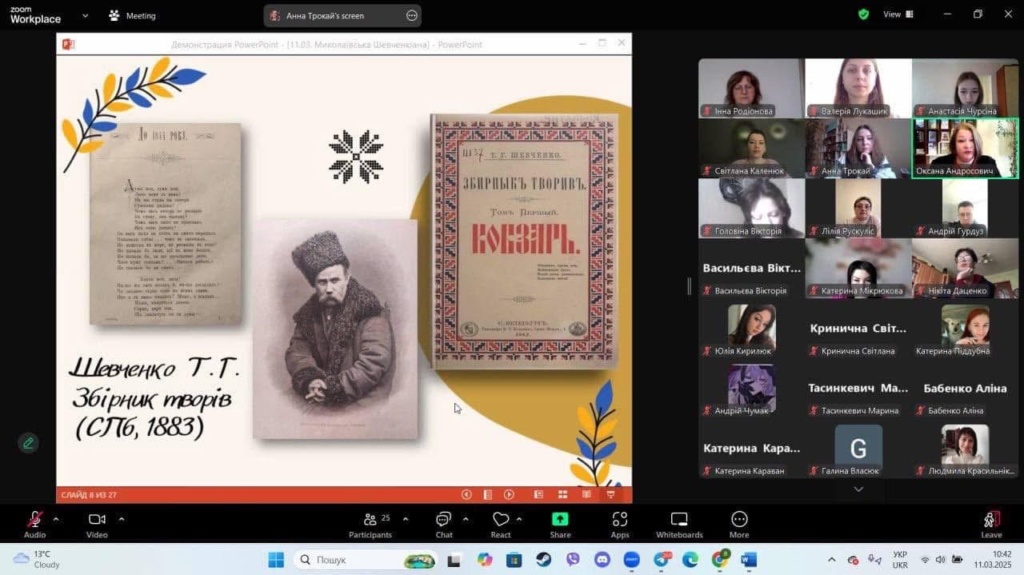This screenshot has height=575, width=1024.
Task: Select Галина Власюк avatar tile
Action: pos(858,448)
